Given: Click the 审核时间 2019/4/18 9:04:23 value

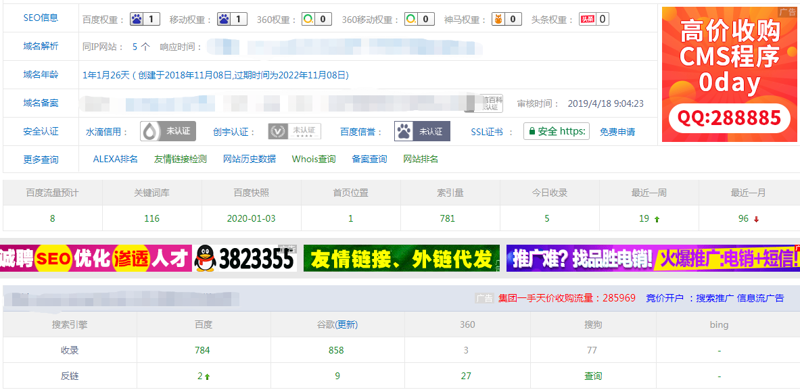Looking at the screenshot, I should click(x=606, y=104).
